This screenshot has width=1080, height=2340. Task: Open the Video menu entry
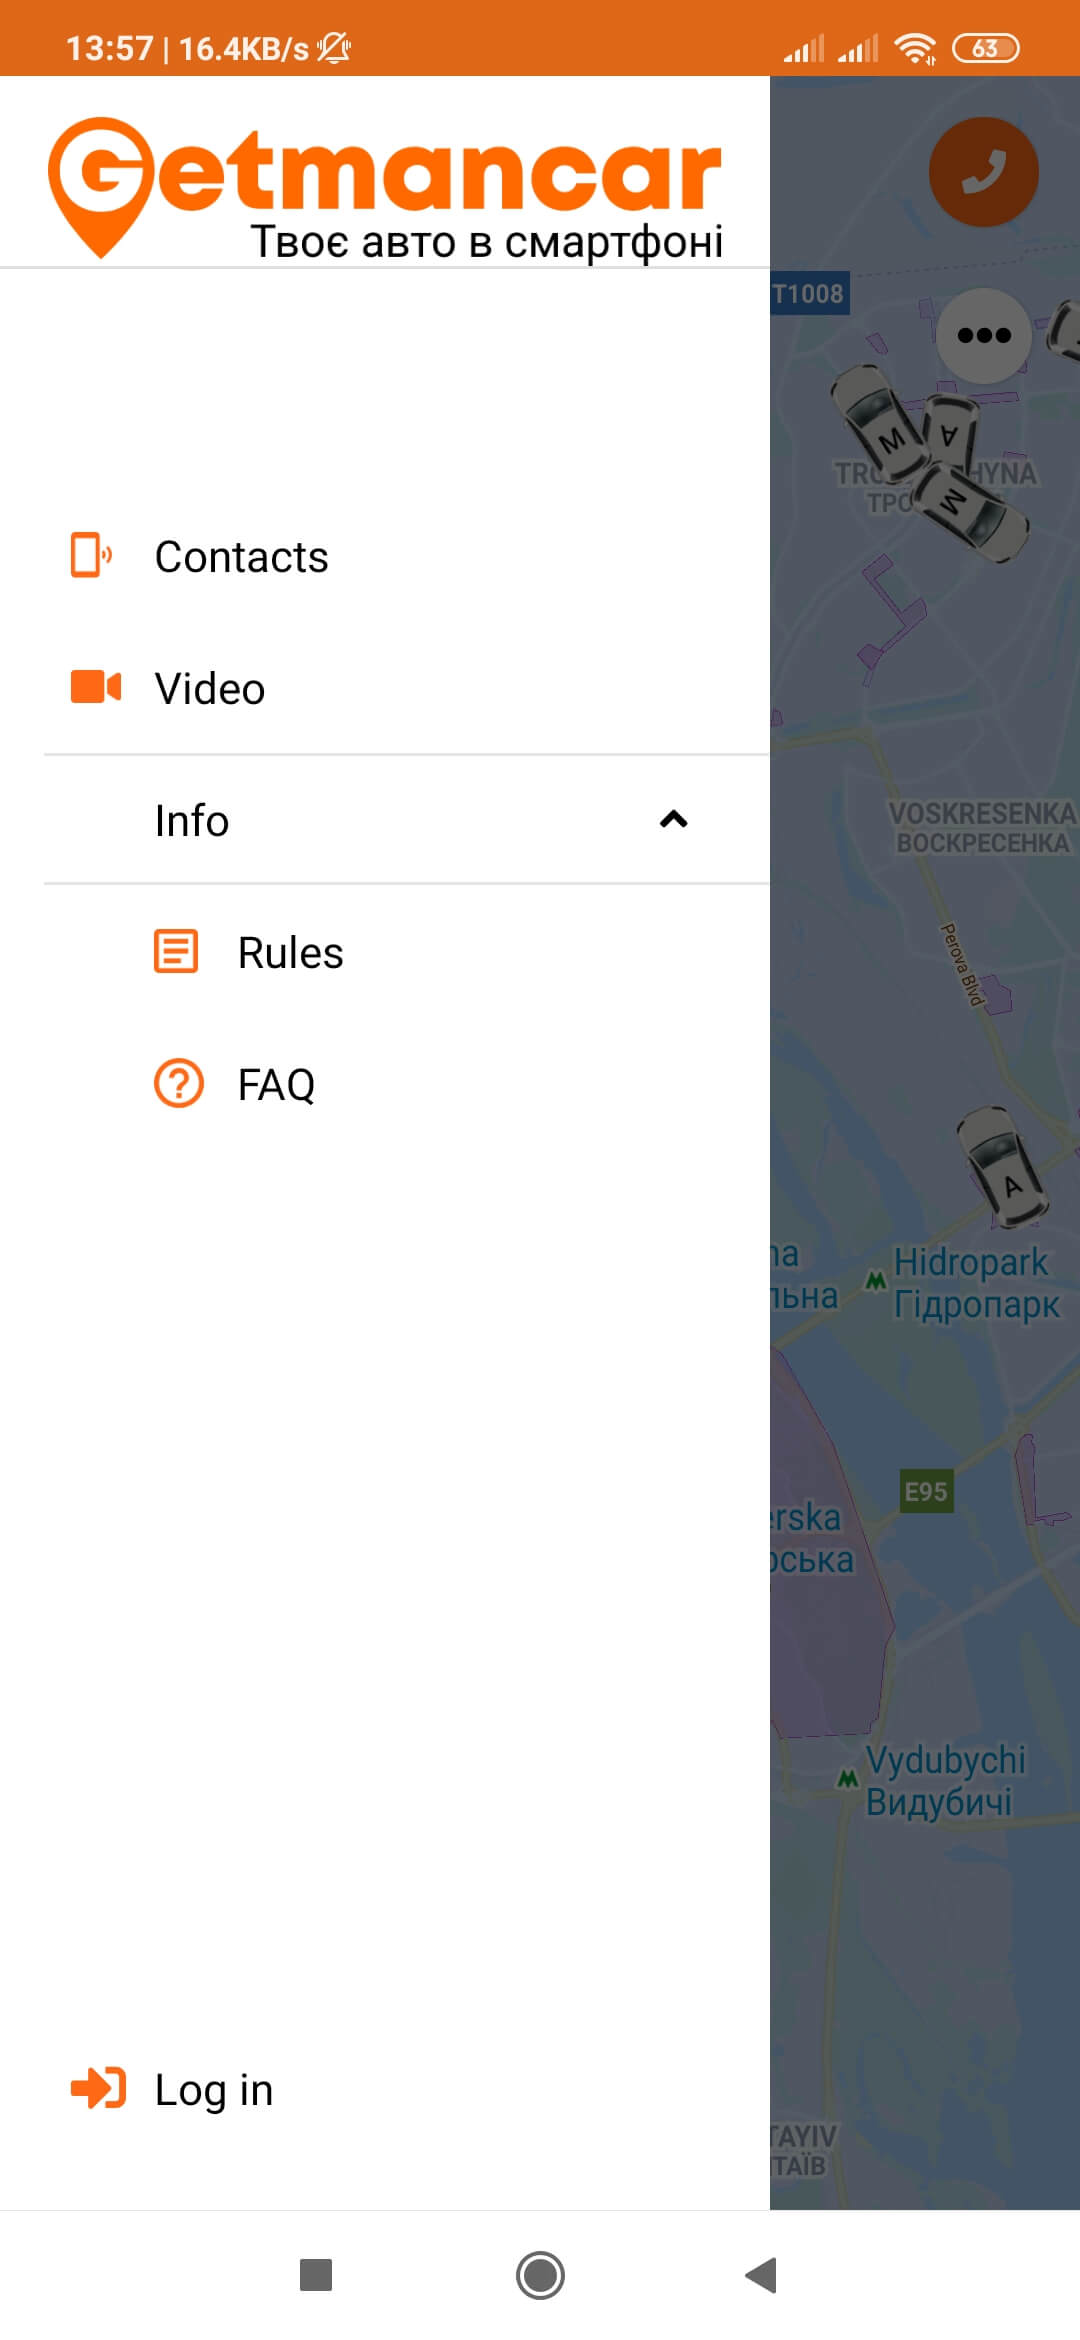pyautogui.click(x=208, y=687)
